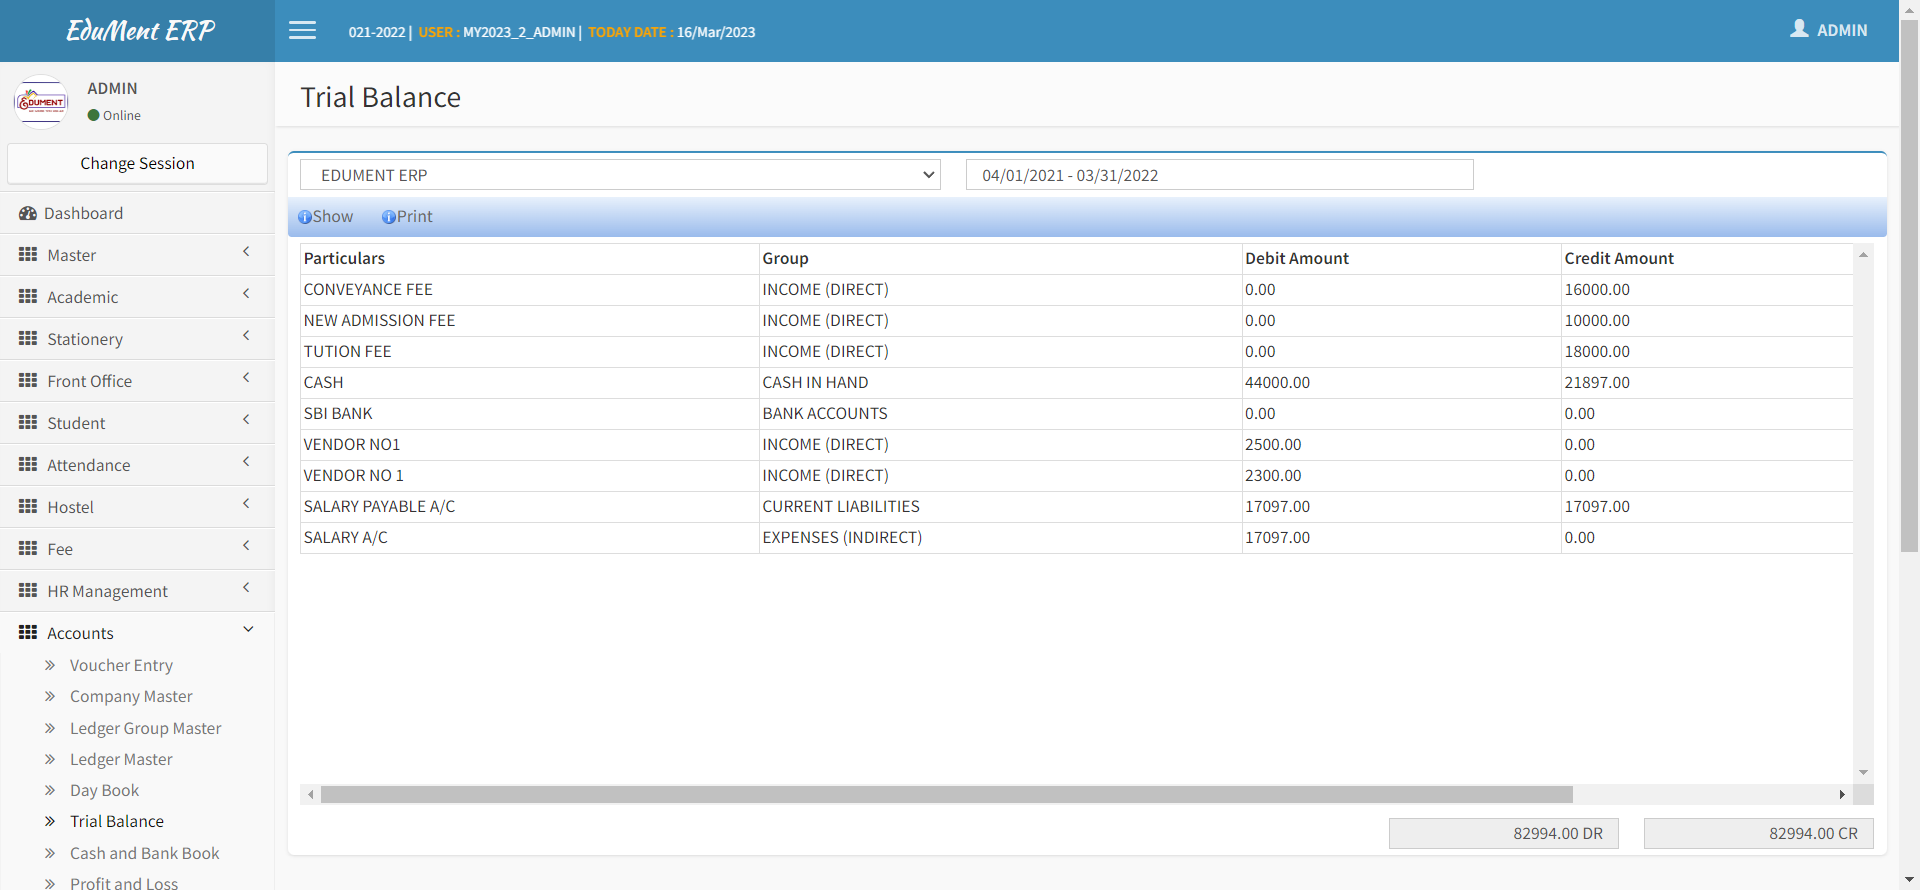Viewport: 1920px width, 890px height.
Task: Click the table's vertical scrollbar down arrow
Action: (x=1863, y=772)
